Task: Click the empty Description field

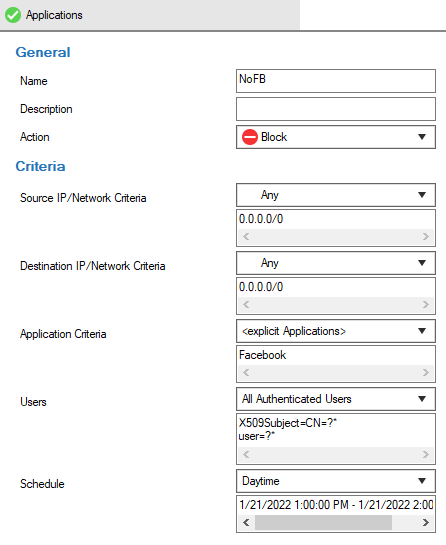Action: click(x=336, y=109)
